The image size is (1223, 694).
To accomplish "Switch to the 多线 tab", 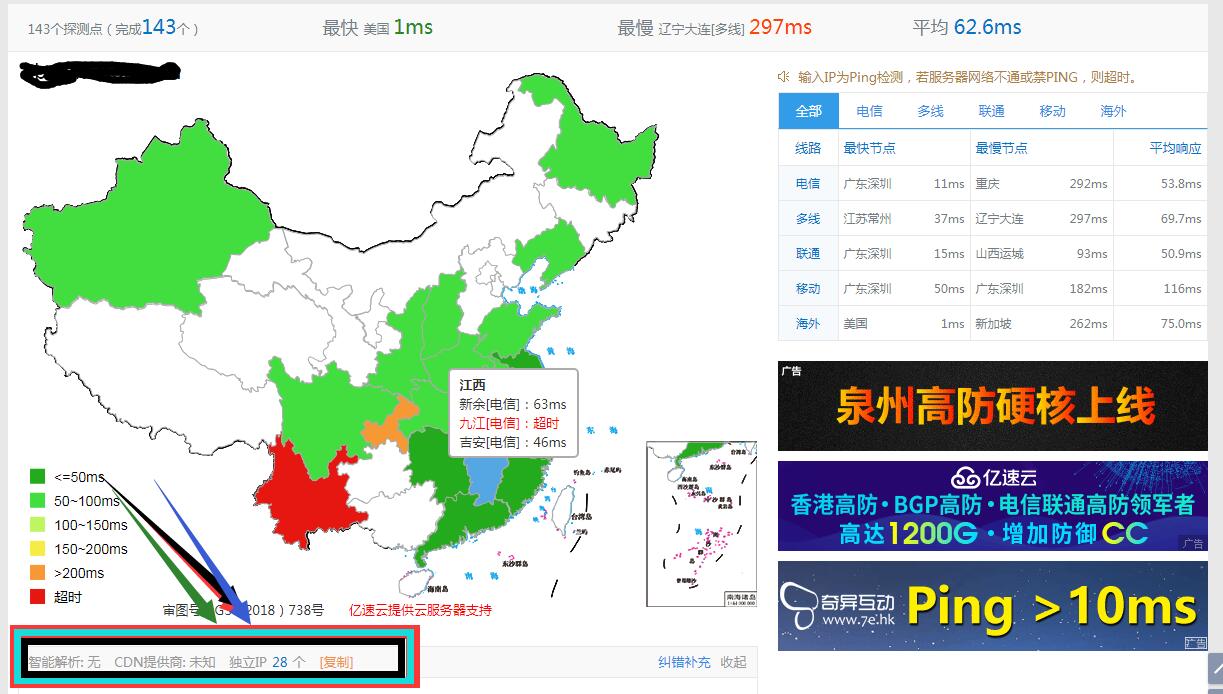I will [x=930, y=111].
